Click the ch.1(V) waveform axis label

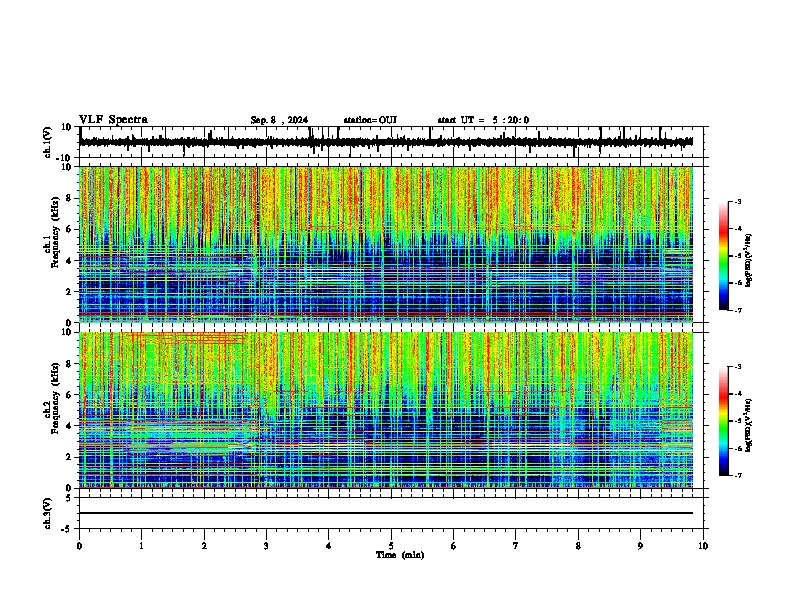coord(48,142)
